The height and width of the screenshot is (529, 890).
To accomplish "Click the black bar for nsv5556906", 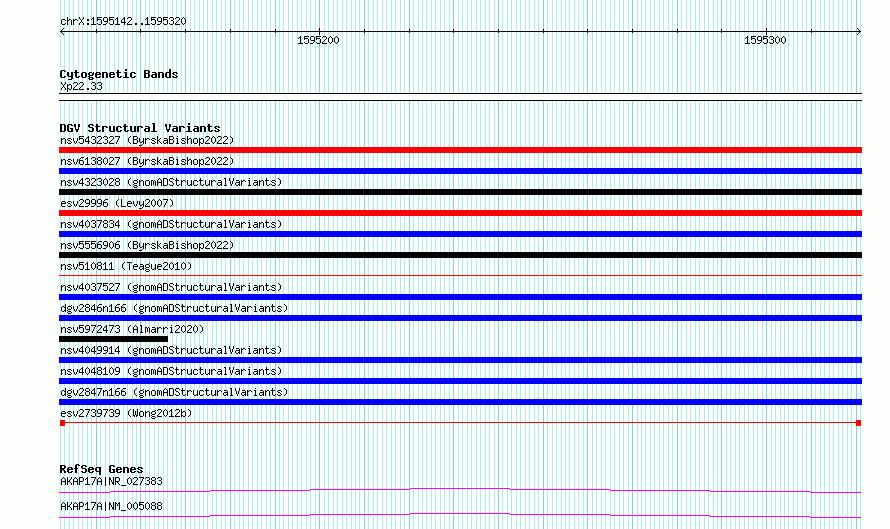I will 460,255.
